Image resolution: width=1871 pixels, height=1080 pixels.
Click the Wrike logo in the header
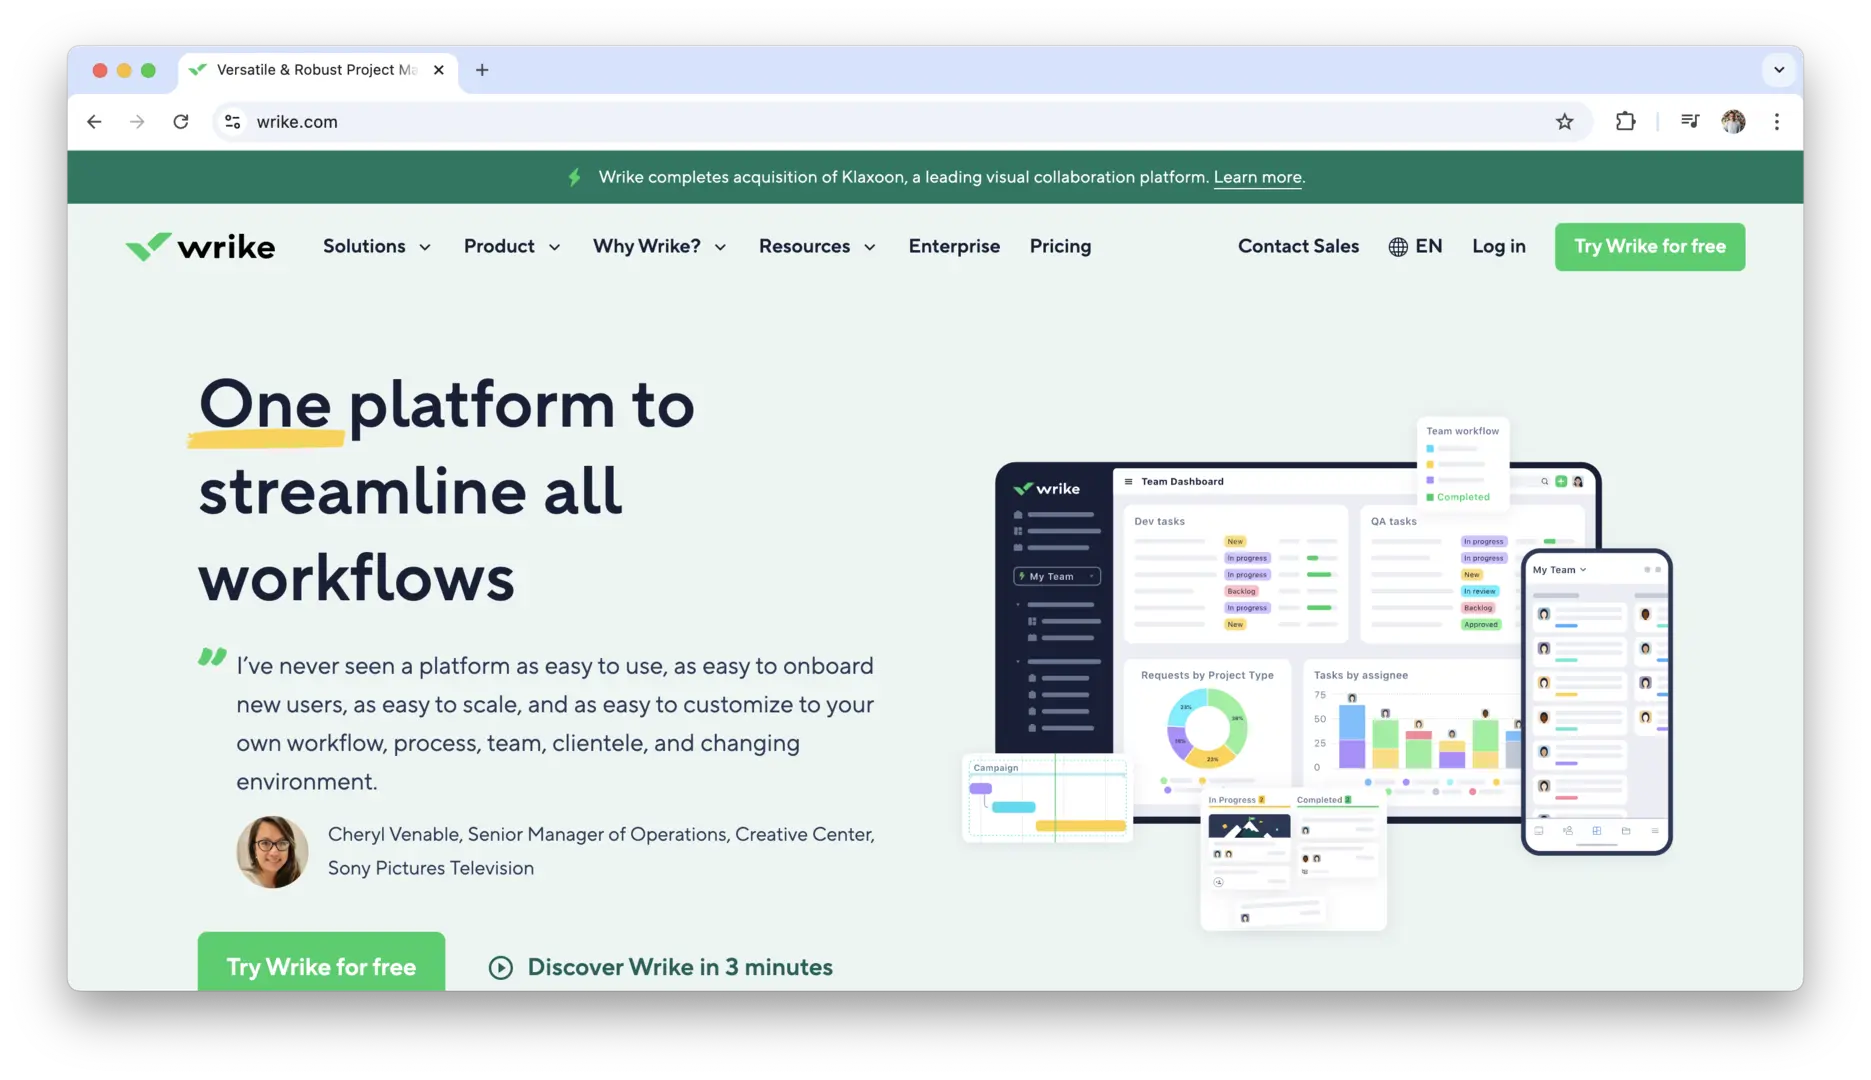200,246
